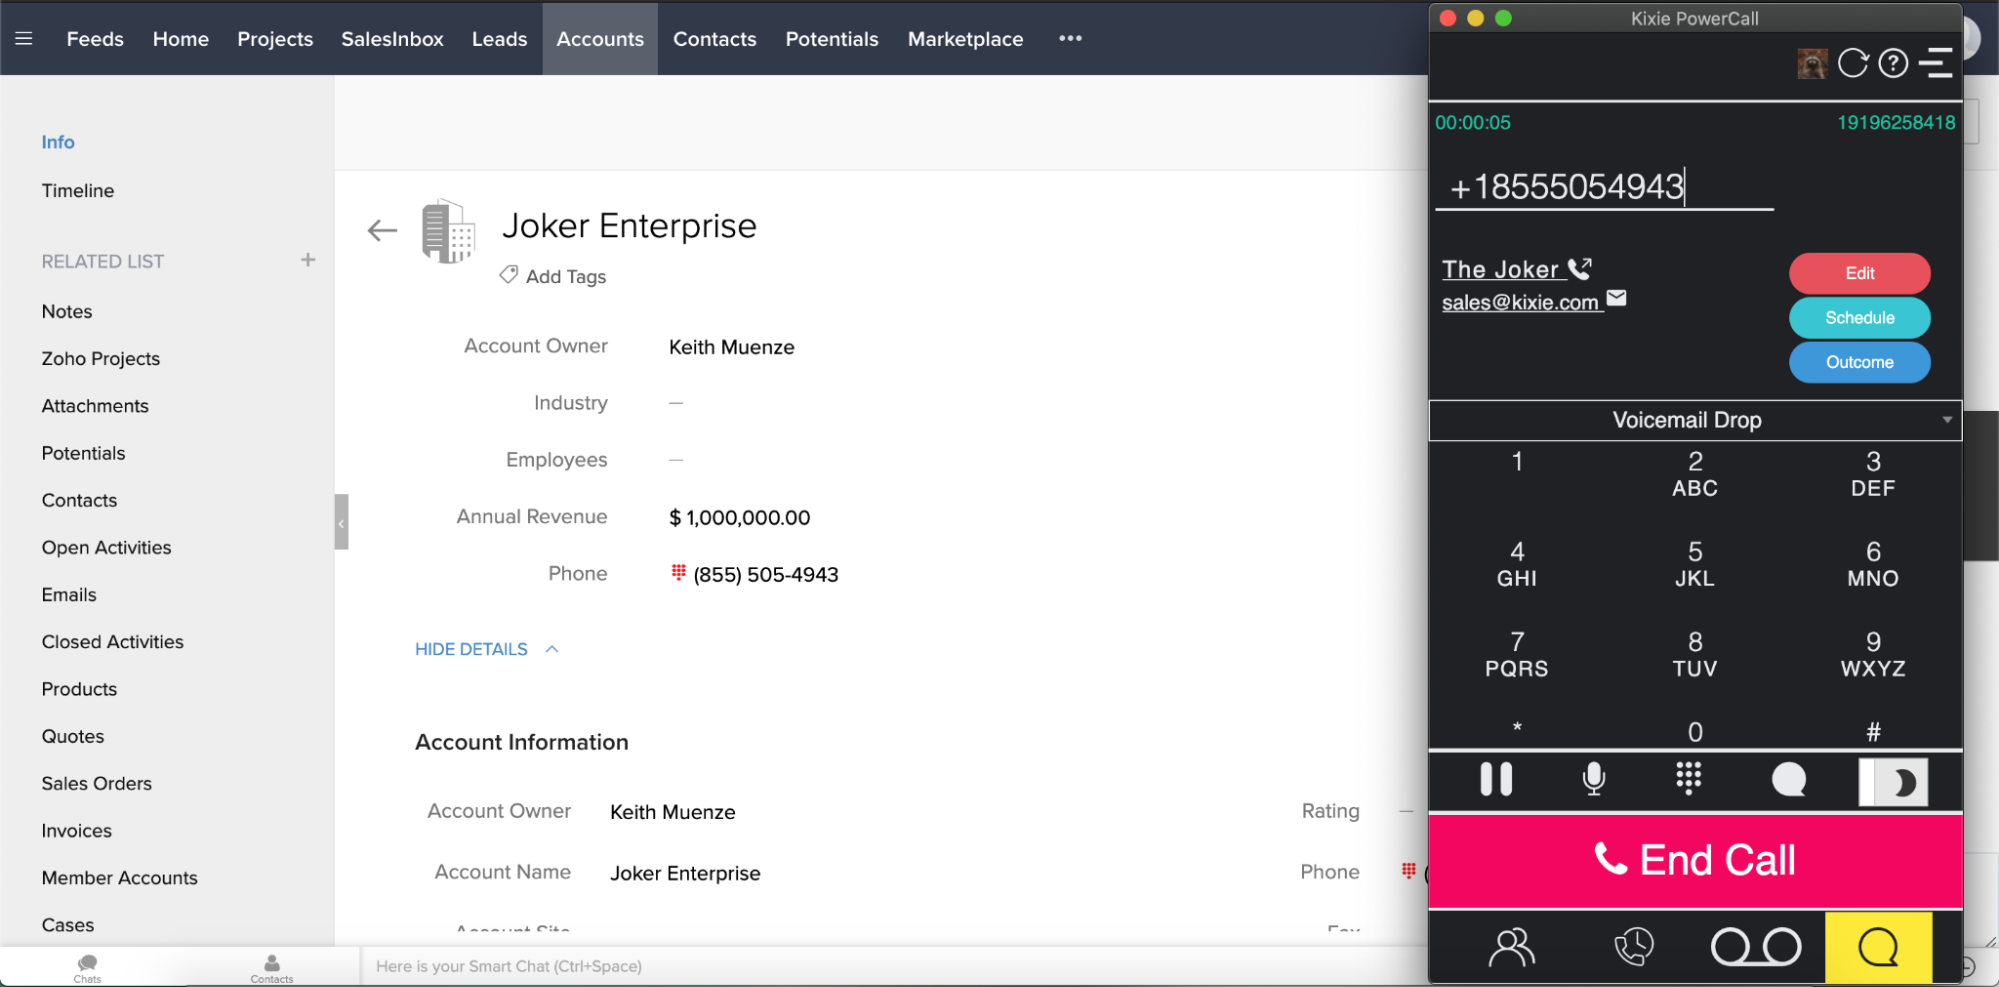Click the Add Tags tag icon
The image size is (1999, 987).
[509, 274]
